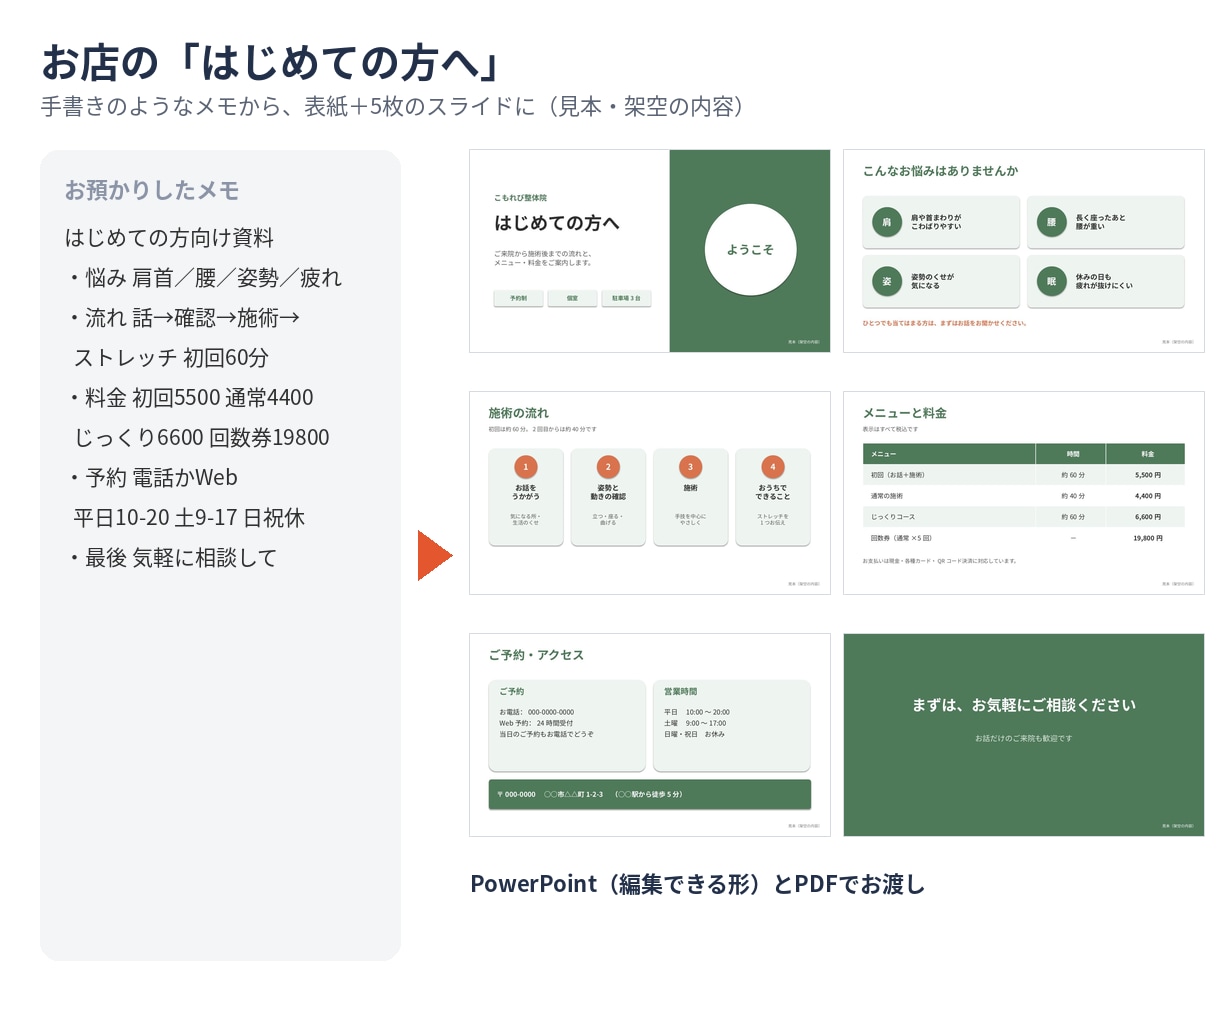The image size is (1220, 1016).
Task: Click the heading こんなお悩みはありませんか
Action: pos(940,171)
